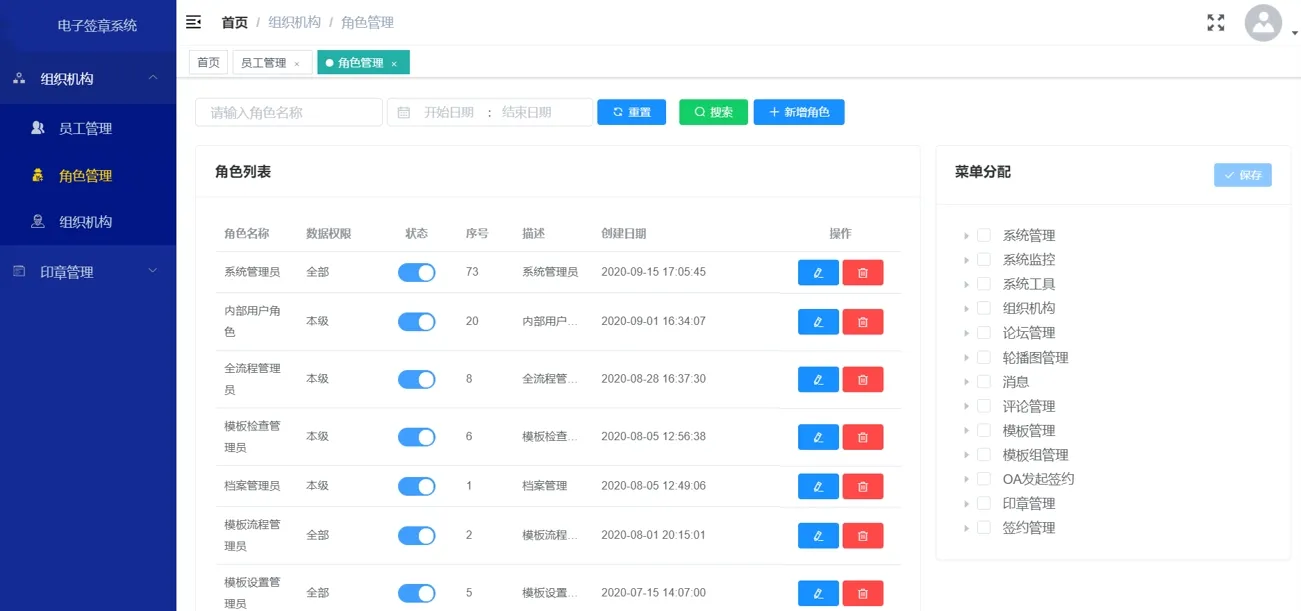Open the 结束日期 date picker

click(x=527, y=112)
